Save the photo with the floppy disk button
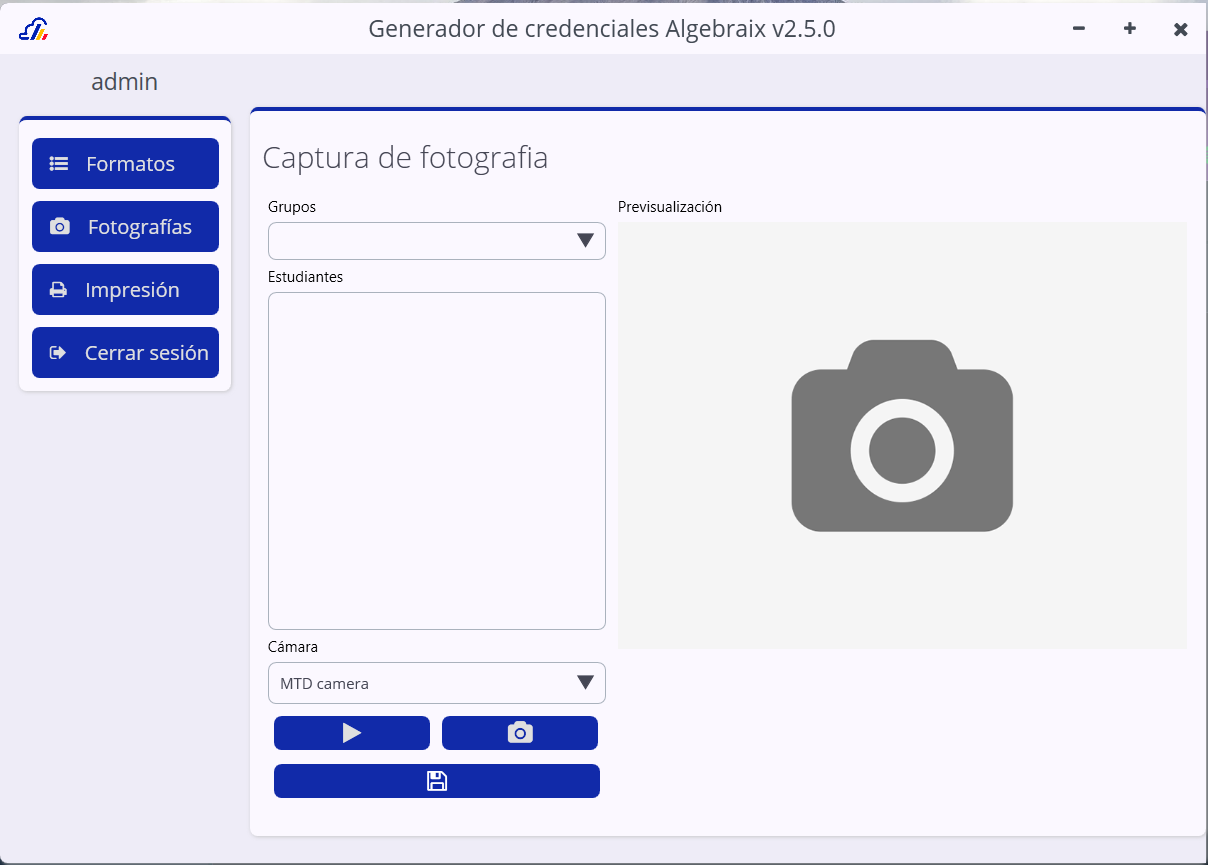The width and height of the screenshot is (1208, 865). (437, 781)
